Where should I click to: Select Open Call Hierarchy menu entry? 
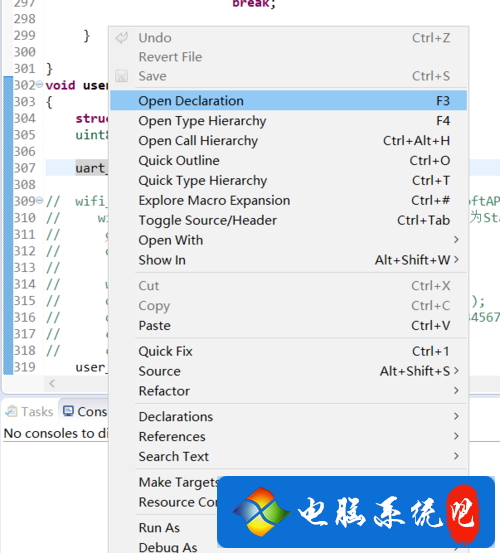(x=288, y=141)
